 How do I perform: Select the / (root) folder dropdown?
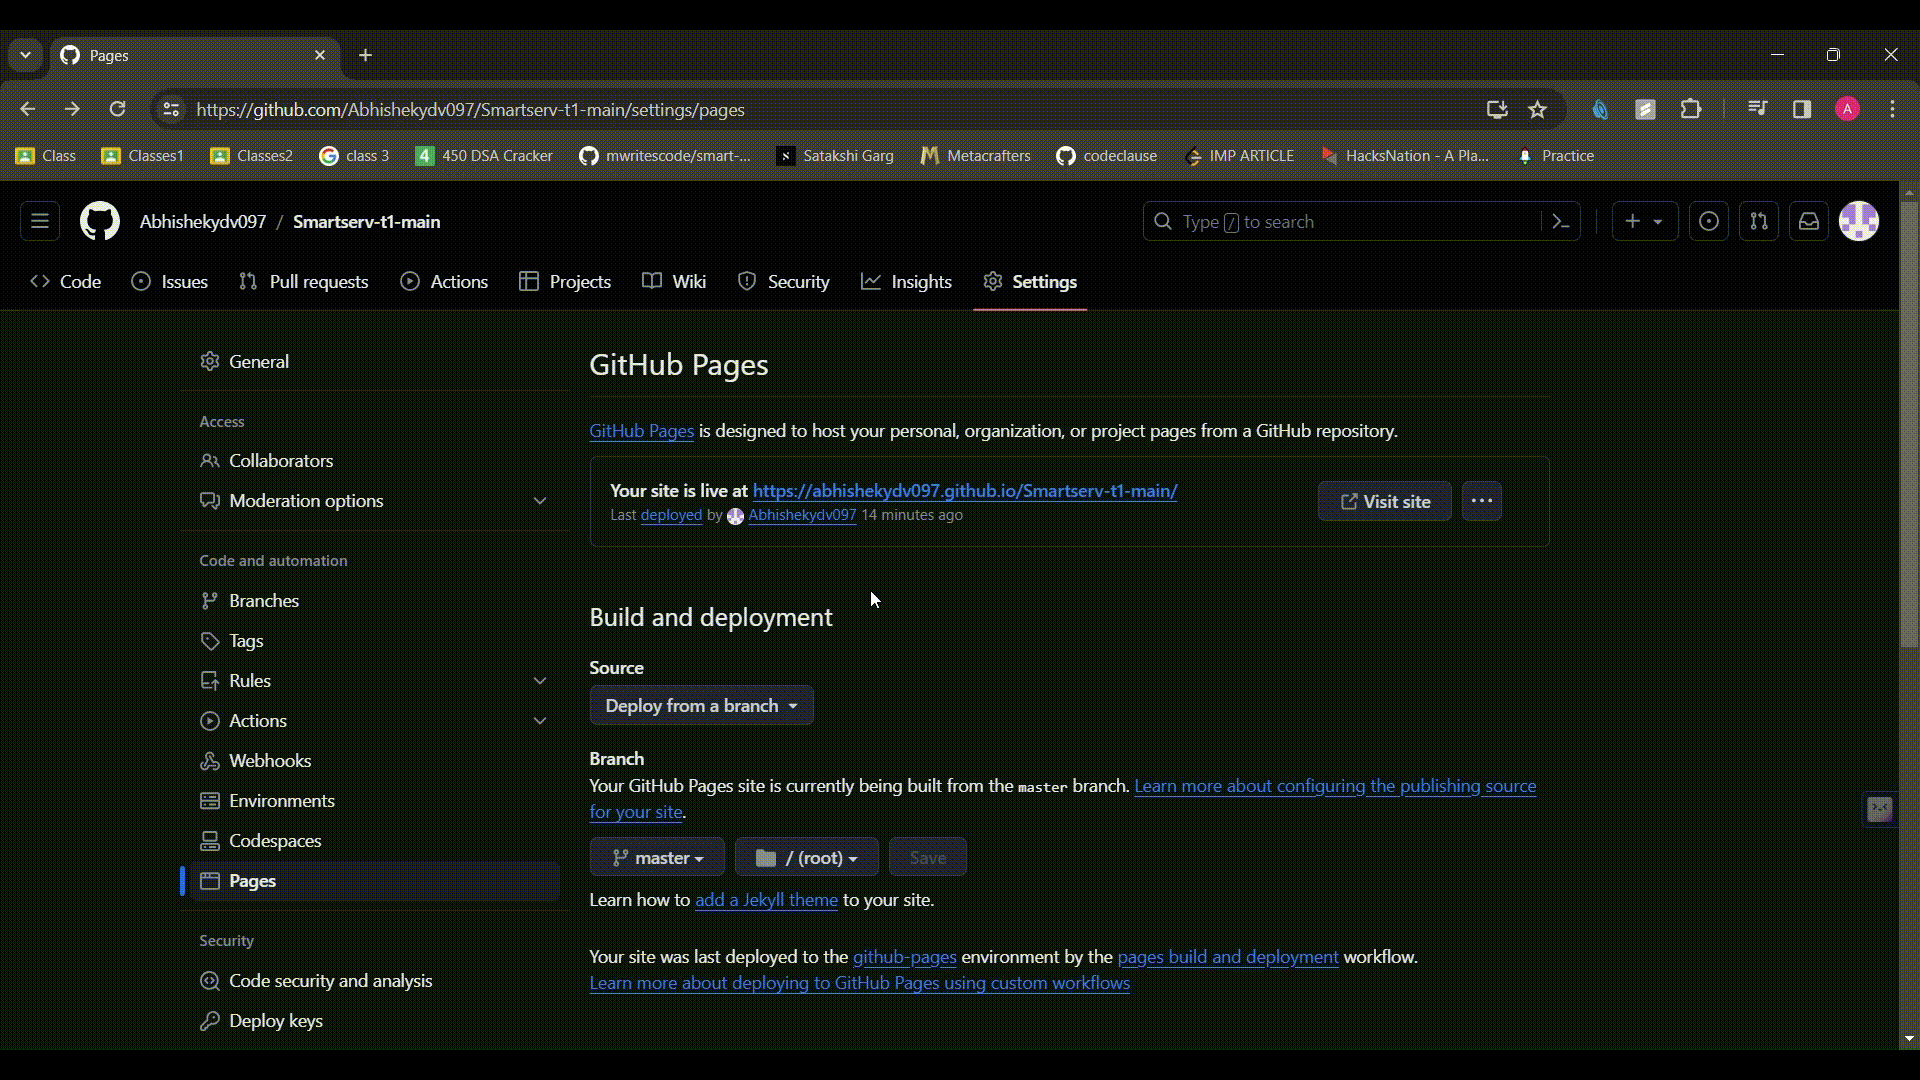(807, 857)
